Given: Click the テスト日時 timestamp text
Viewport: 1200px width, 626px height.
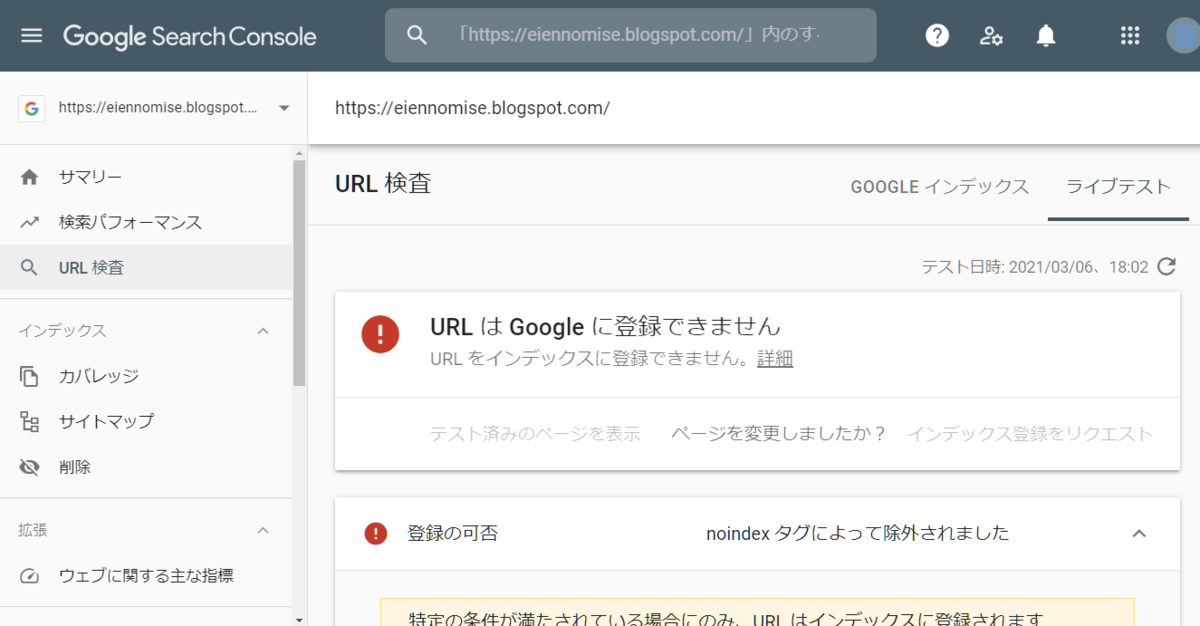Looking at the screenshot, I should (1035, 267).
